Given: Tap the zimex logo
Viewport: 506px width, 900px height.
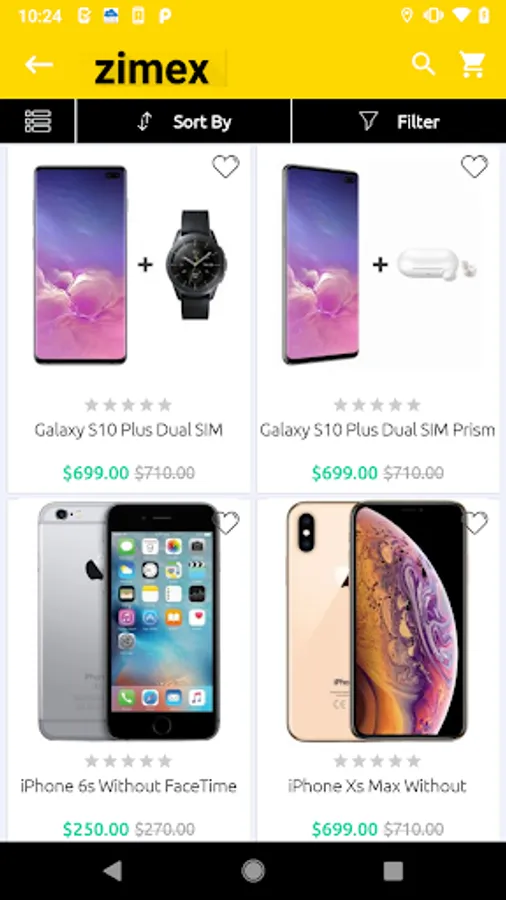Looking at the screenshot, I should [x=152, y=68].
